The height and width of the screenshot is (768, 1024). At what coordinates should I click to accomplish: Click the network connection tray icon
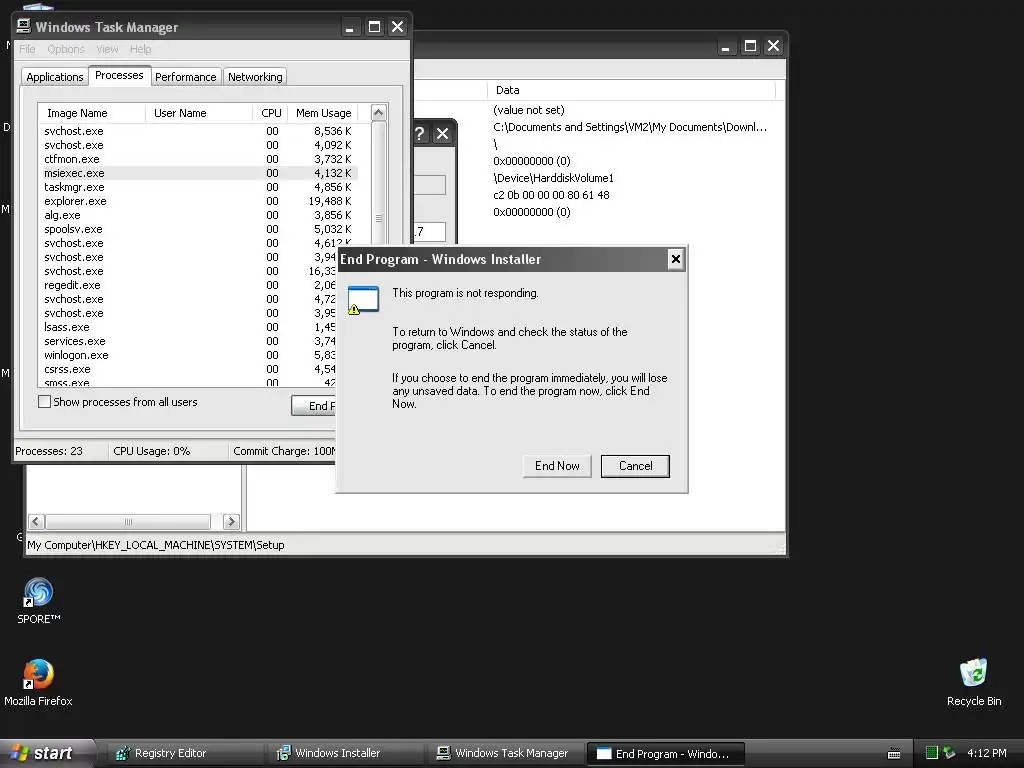[949, 753]
